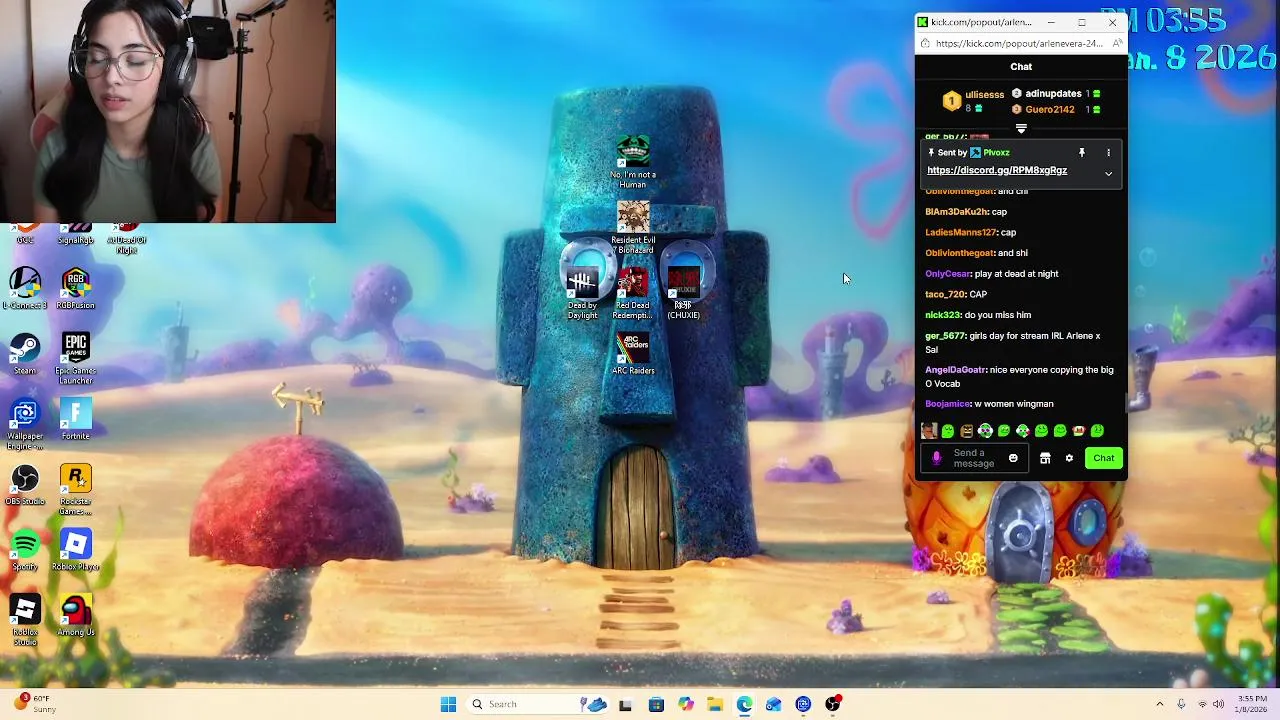
Task: Select the L-Connect 3 desktop shortcut
Action: 25,288
